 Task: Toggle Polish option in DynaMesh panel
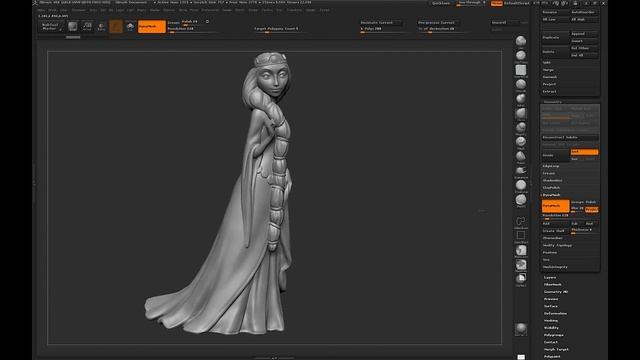tap(591, 202)
